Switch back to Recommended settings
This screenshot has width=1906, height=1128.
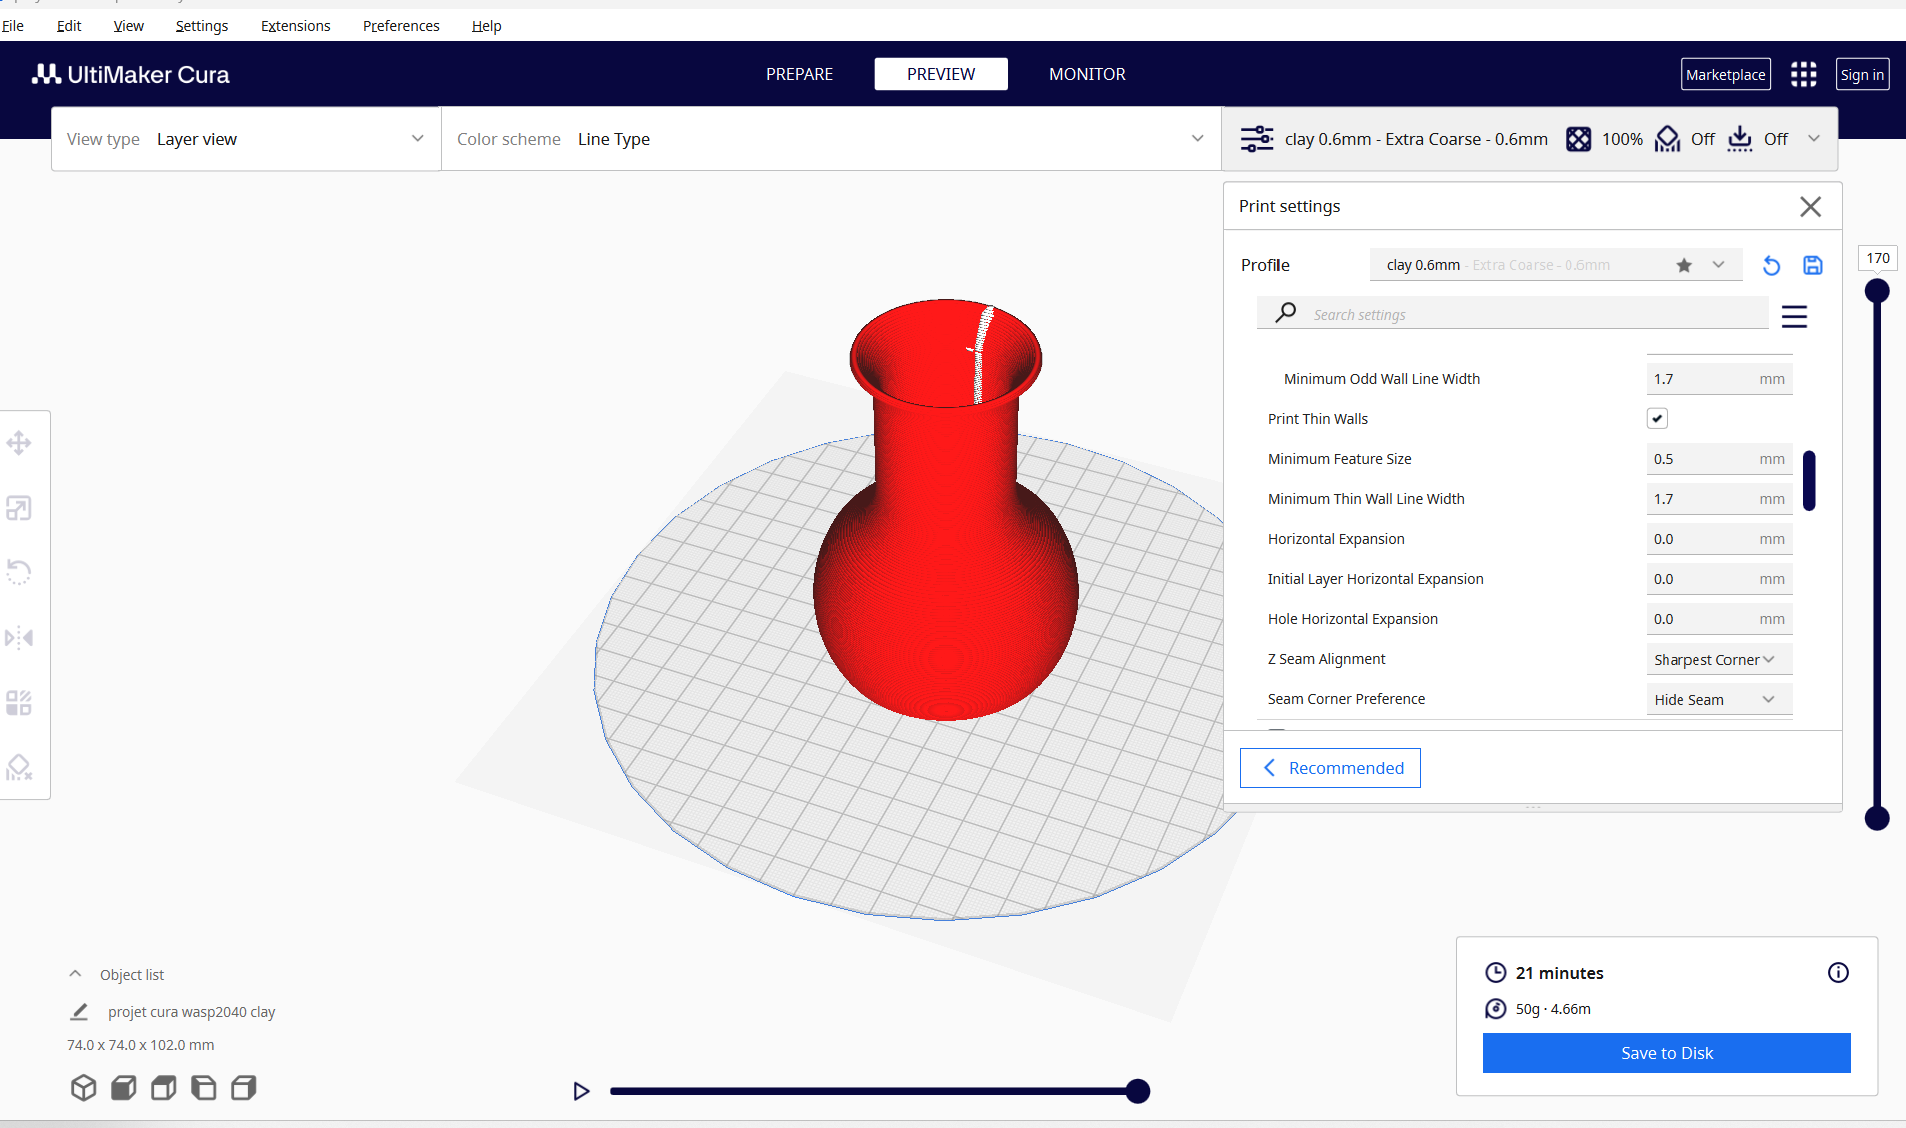[x=1330, y=768]
